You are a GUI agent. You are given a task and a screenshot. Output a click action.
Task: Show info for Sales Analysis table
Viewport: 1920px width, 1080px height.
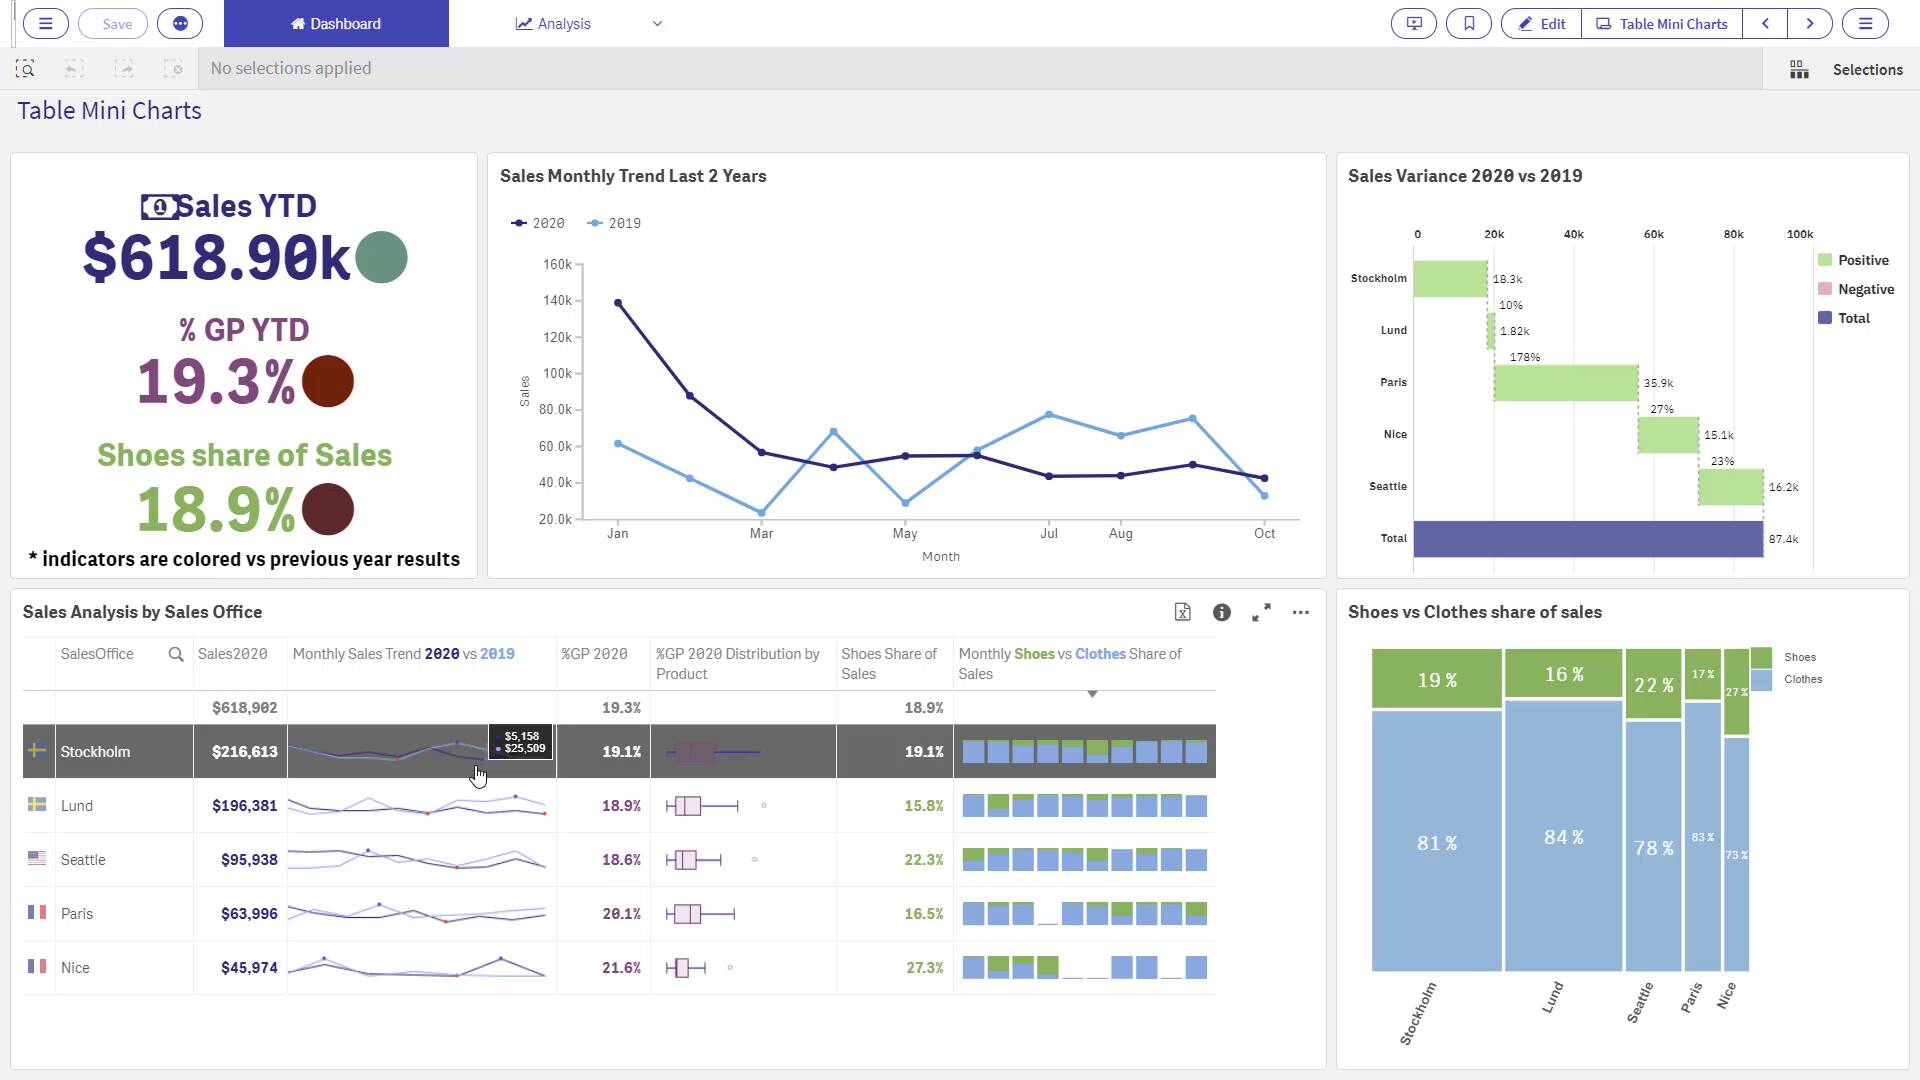click(x=1221, y=612)
